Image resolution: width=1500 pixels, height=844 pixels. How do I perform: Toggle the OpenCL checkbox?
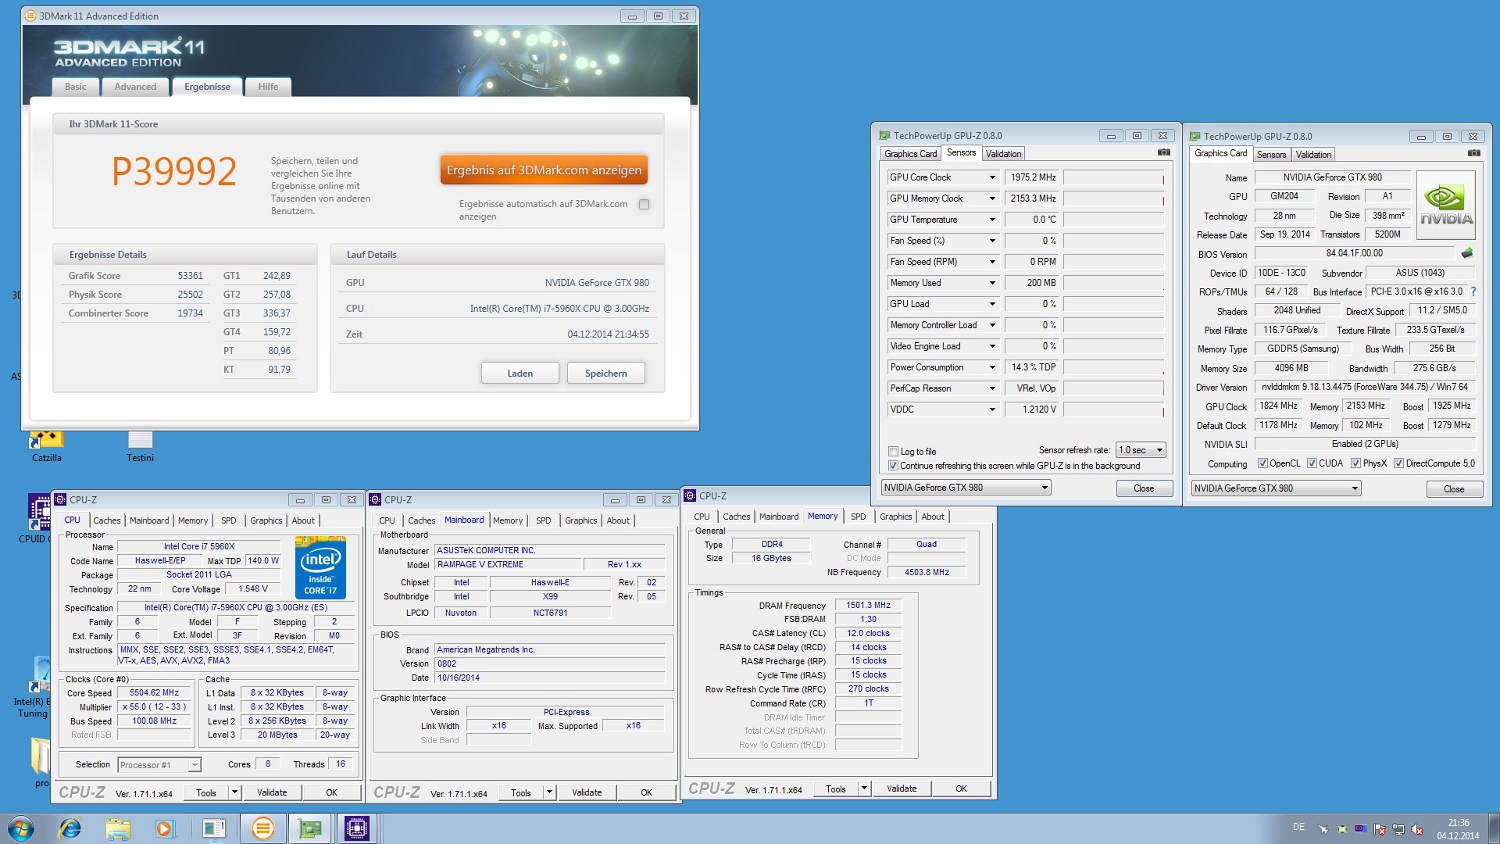[x=1263, y=463]
